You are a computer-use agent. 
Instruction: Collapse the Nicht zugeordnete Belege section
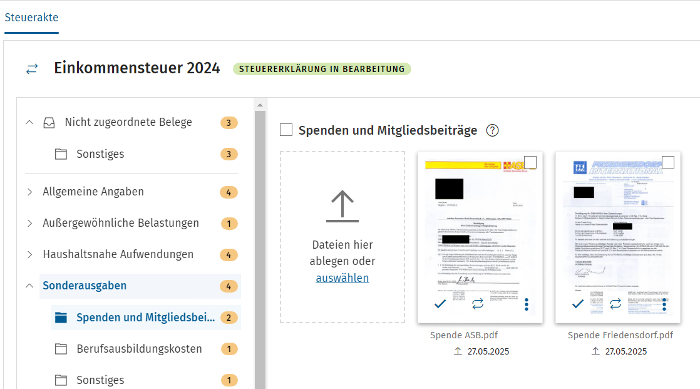coord(29,122)
